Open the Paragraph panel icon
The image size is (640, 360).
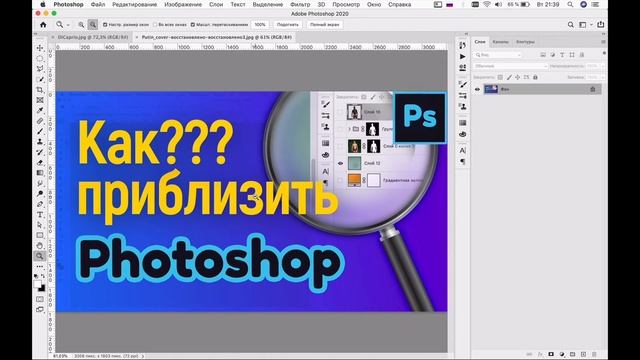click(462, 162)
